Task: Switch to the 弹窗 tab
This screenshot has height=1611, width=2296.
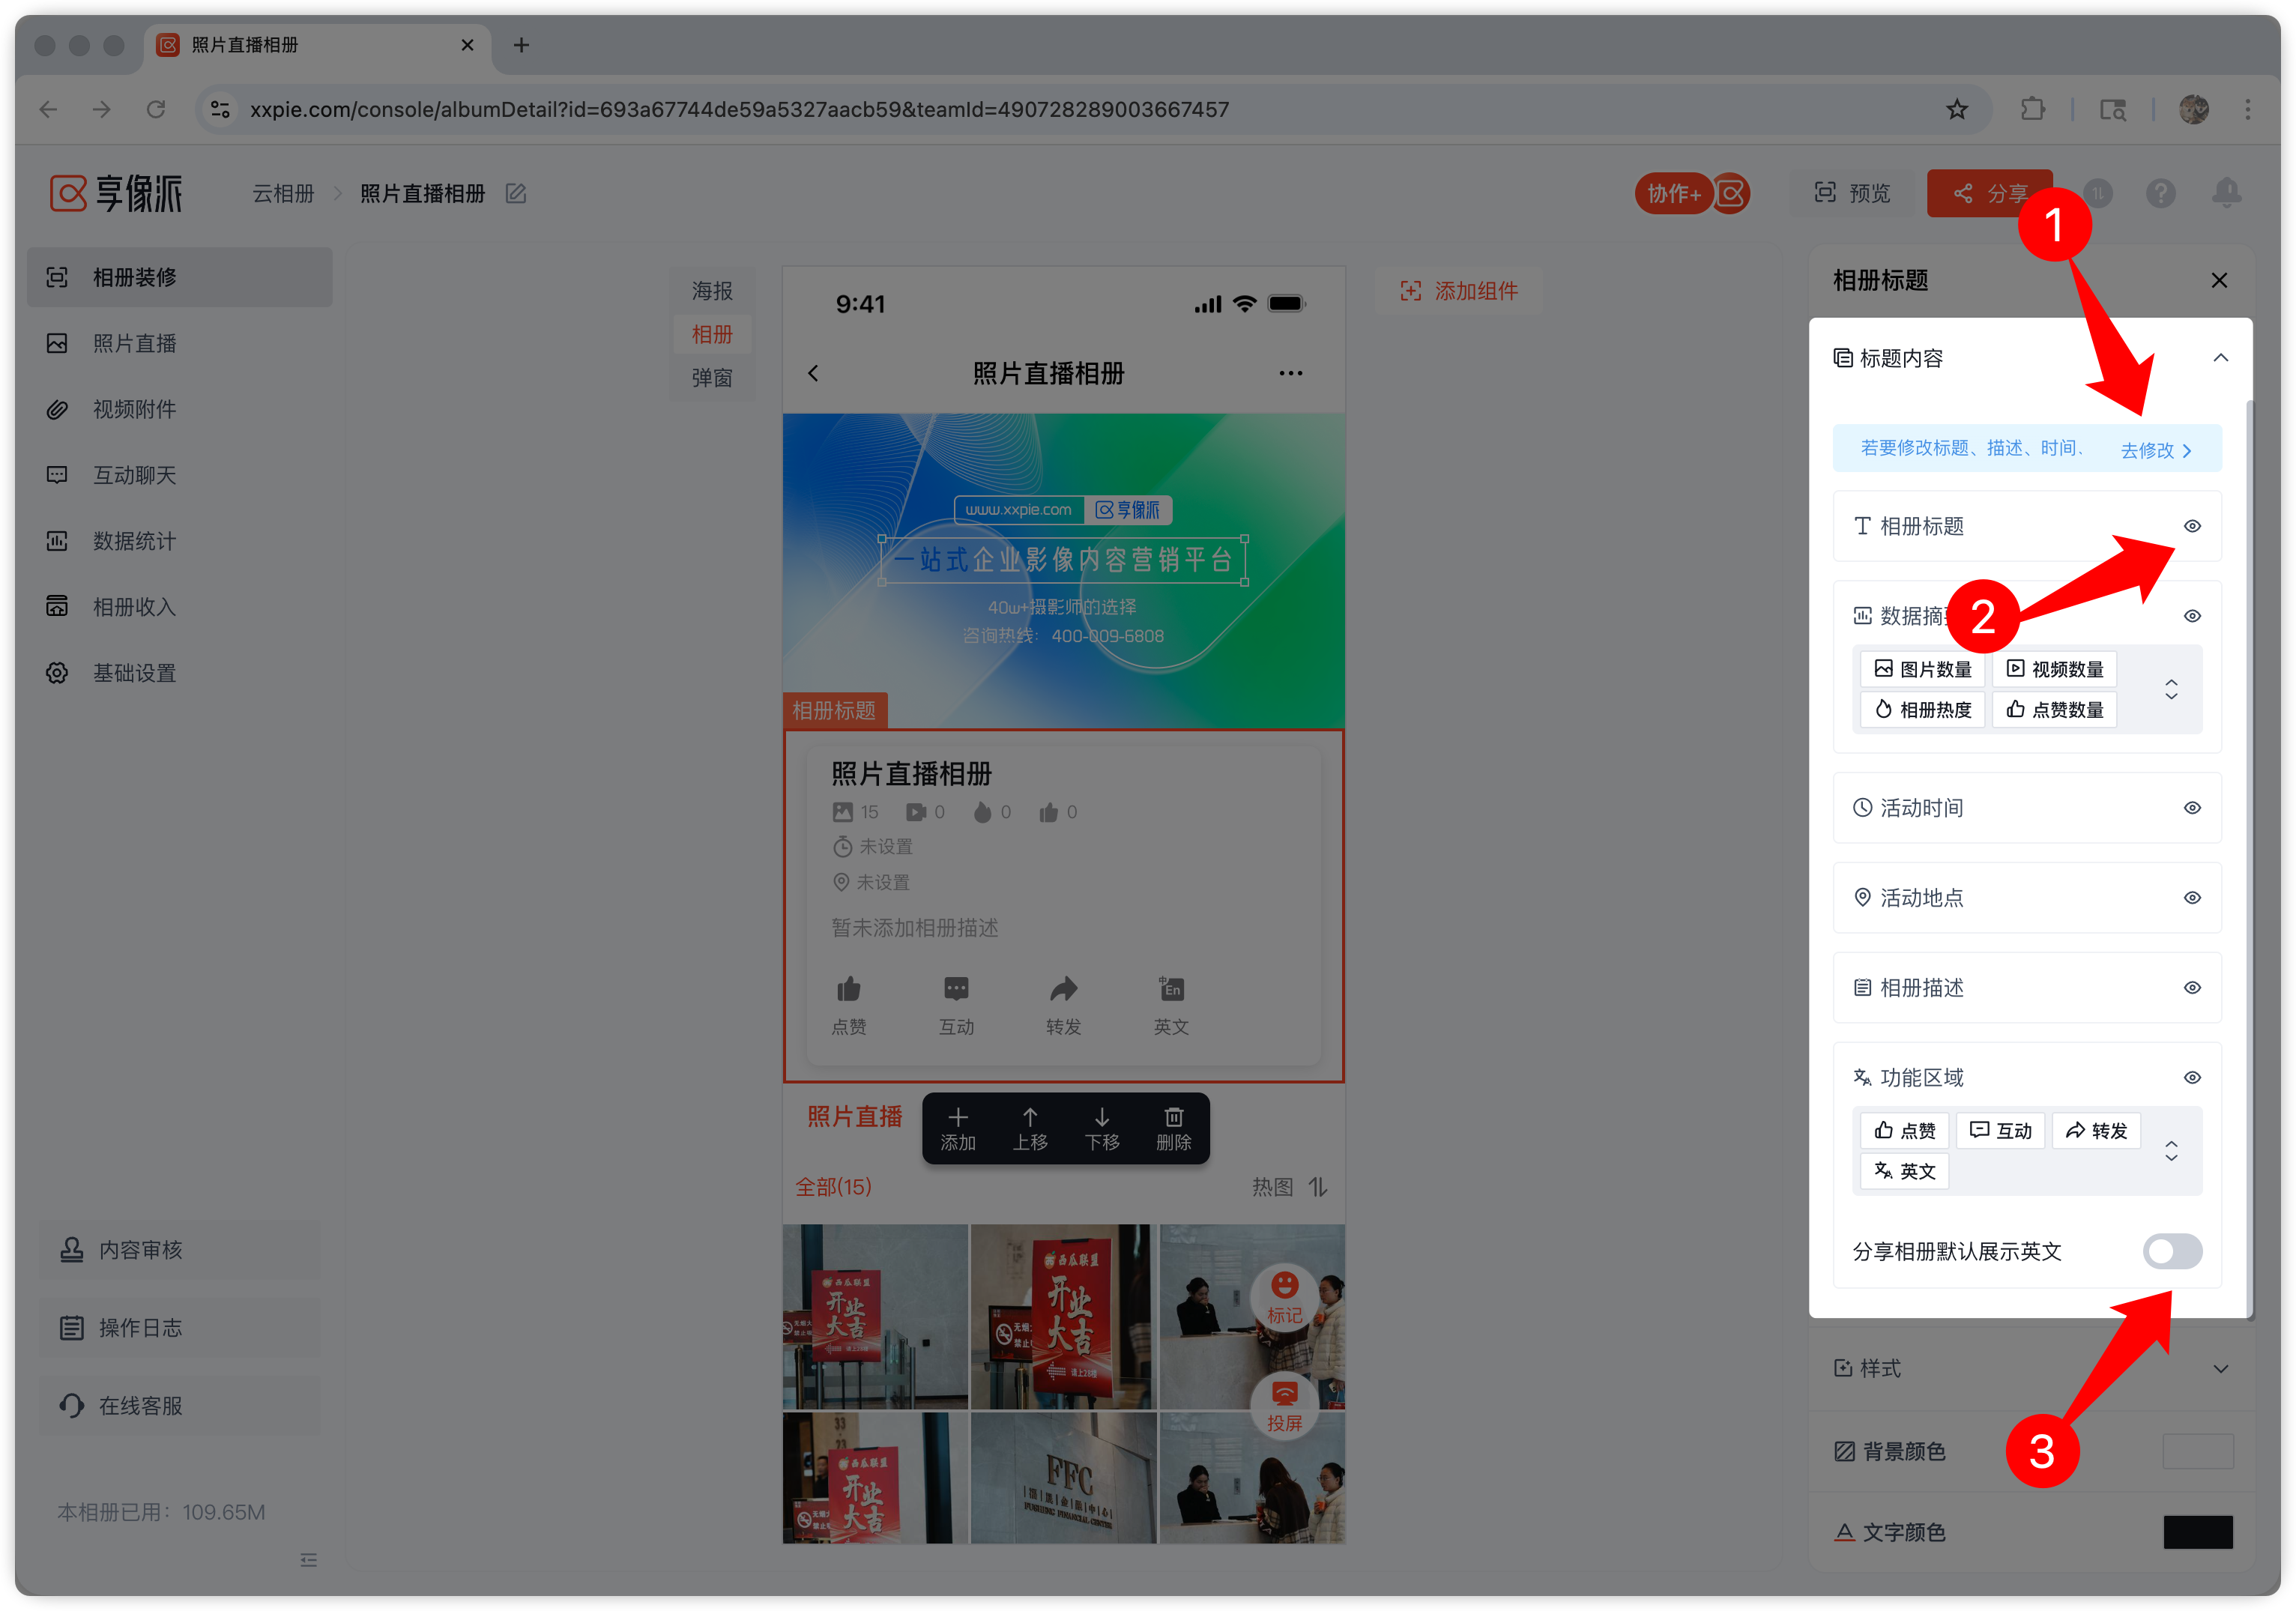Action: click(x=712, y=378)
